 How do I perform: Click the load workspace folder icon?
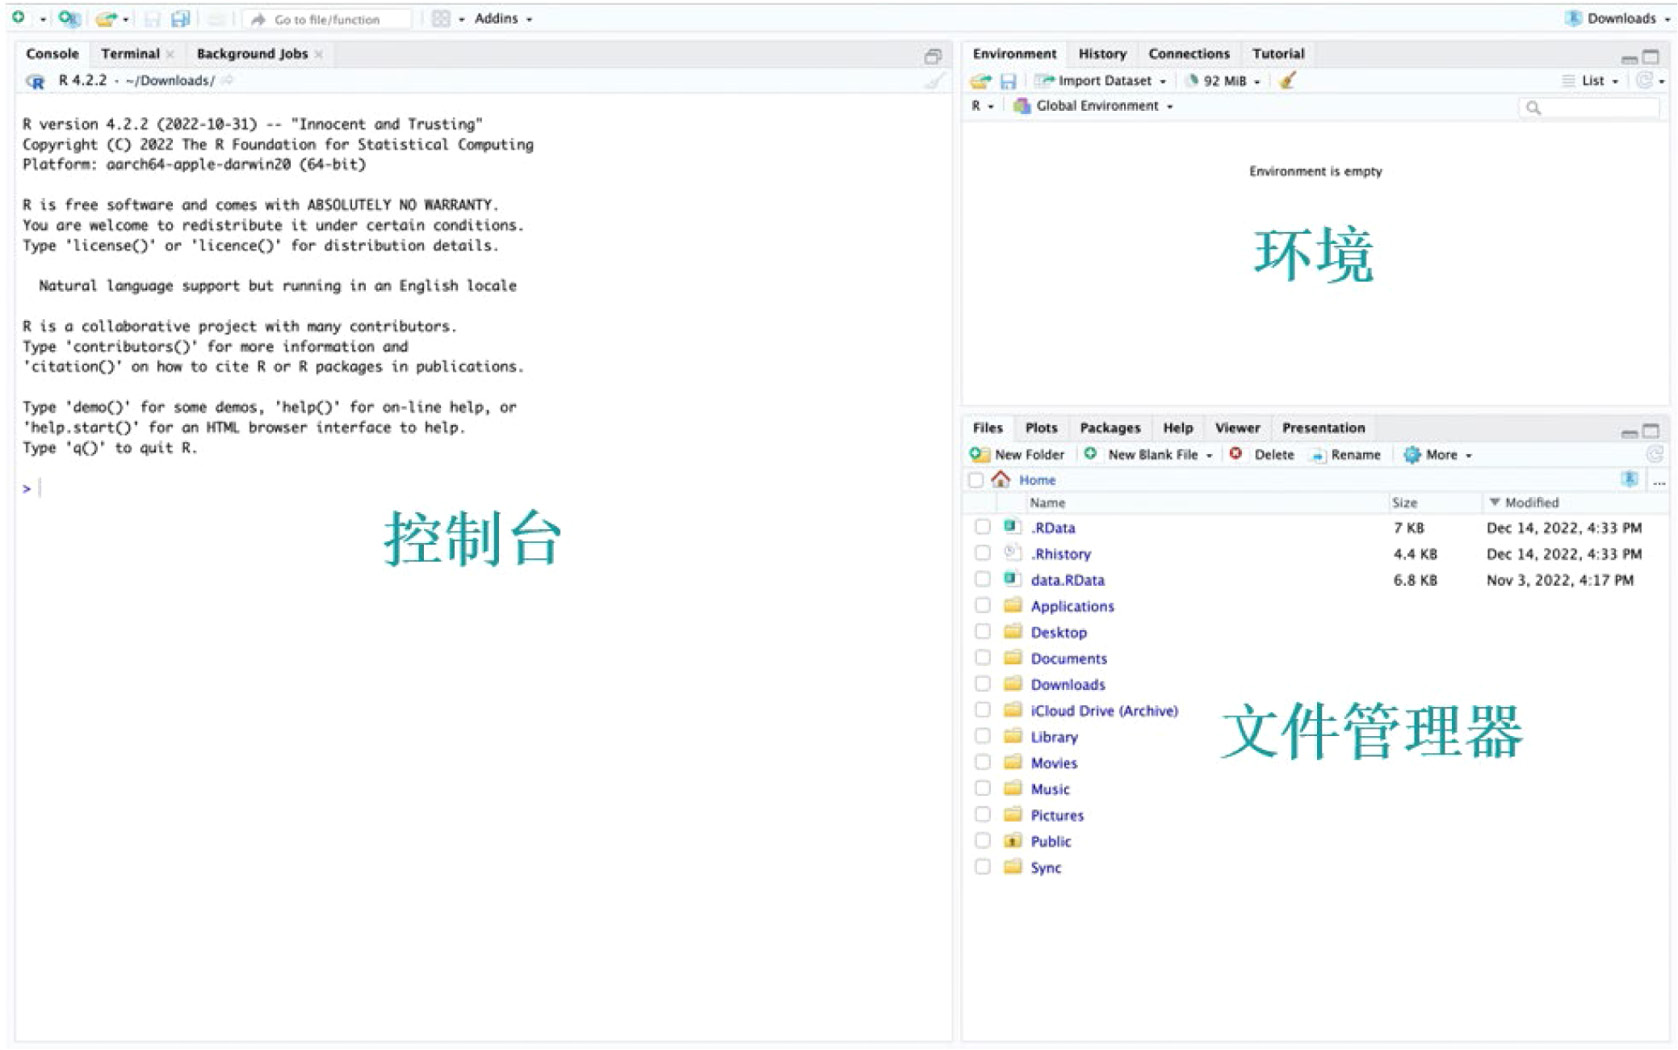981,81
